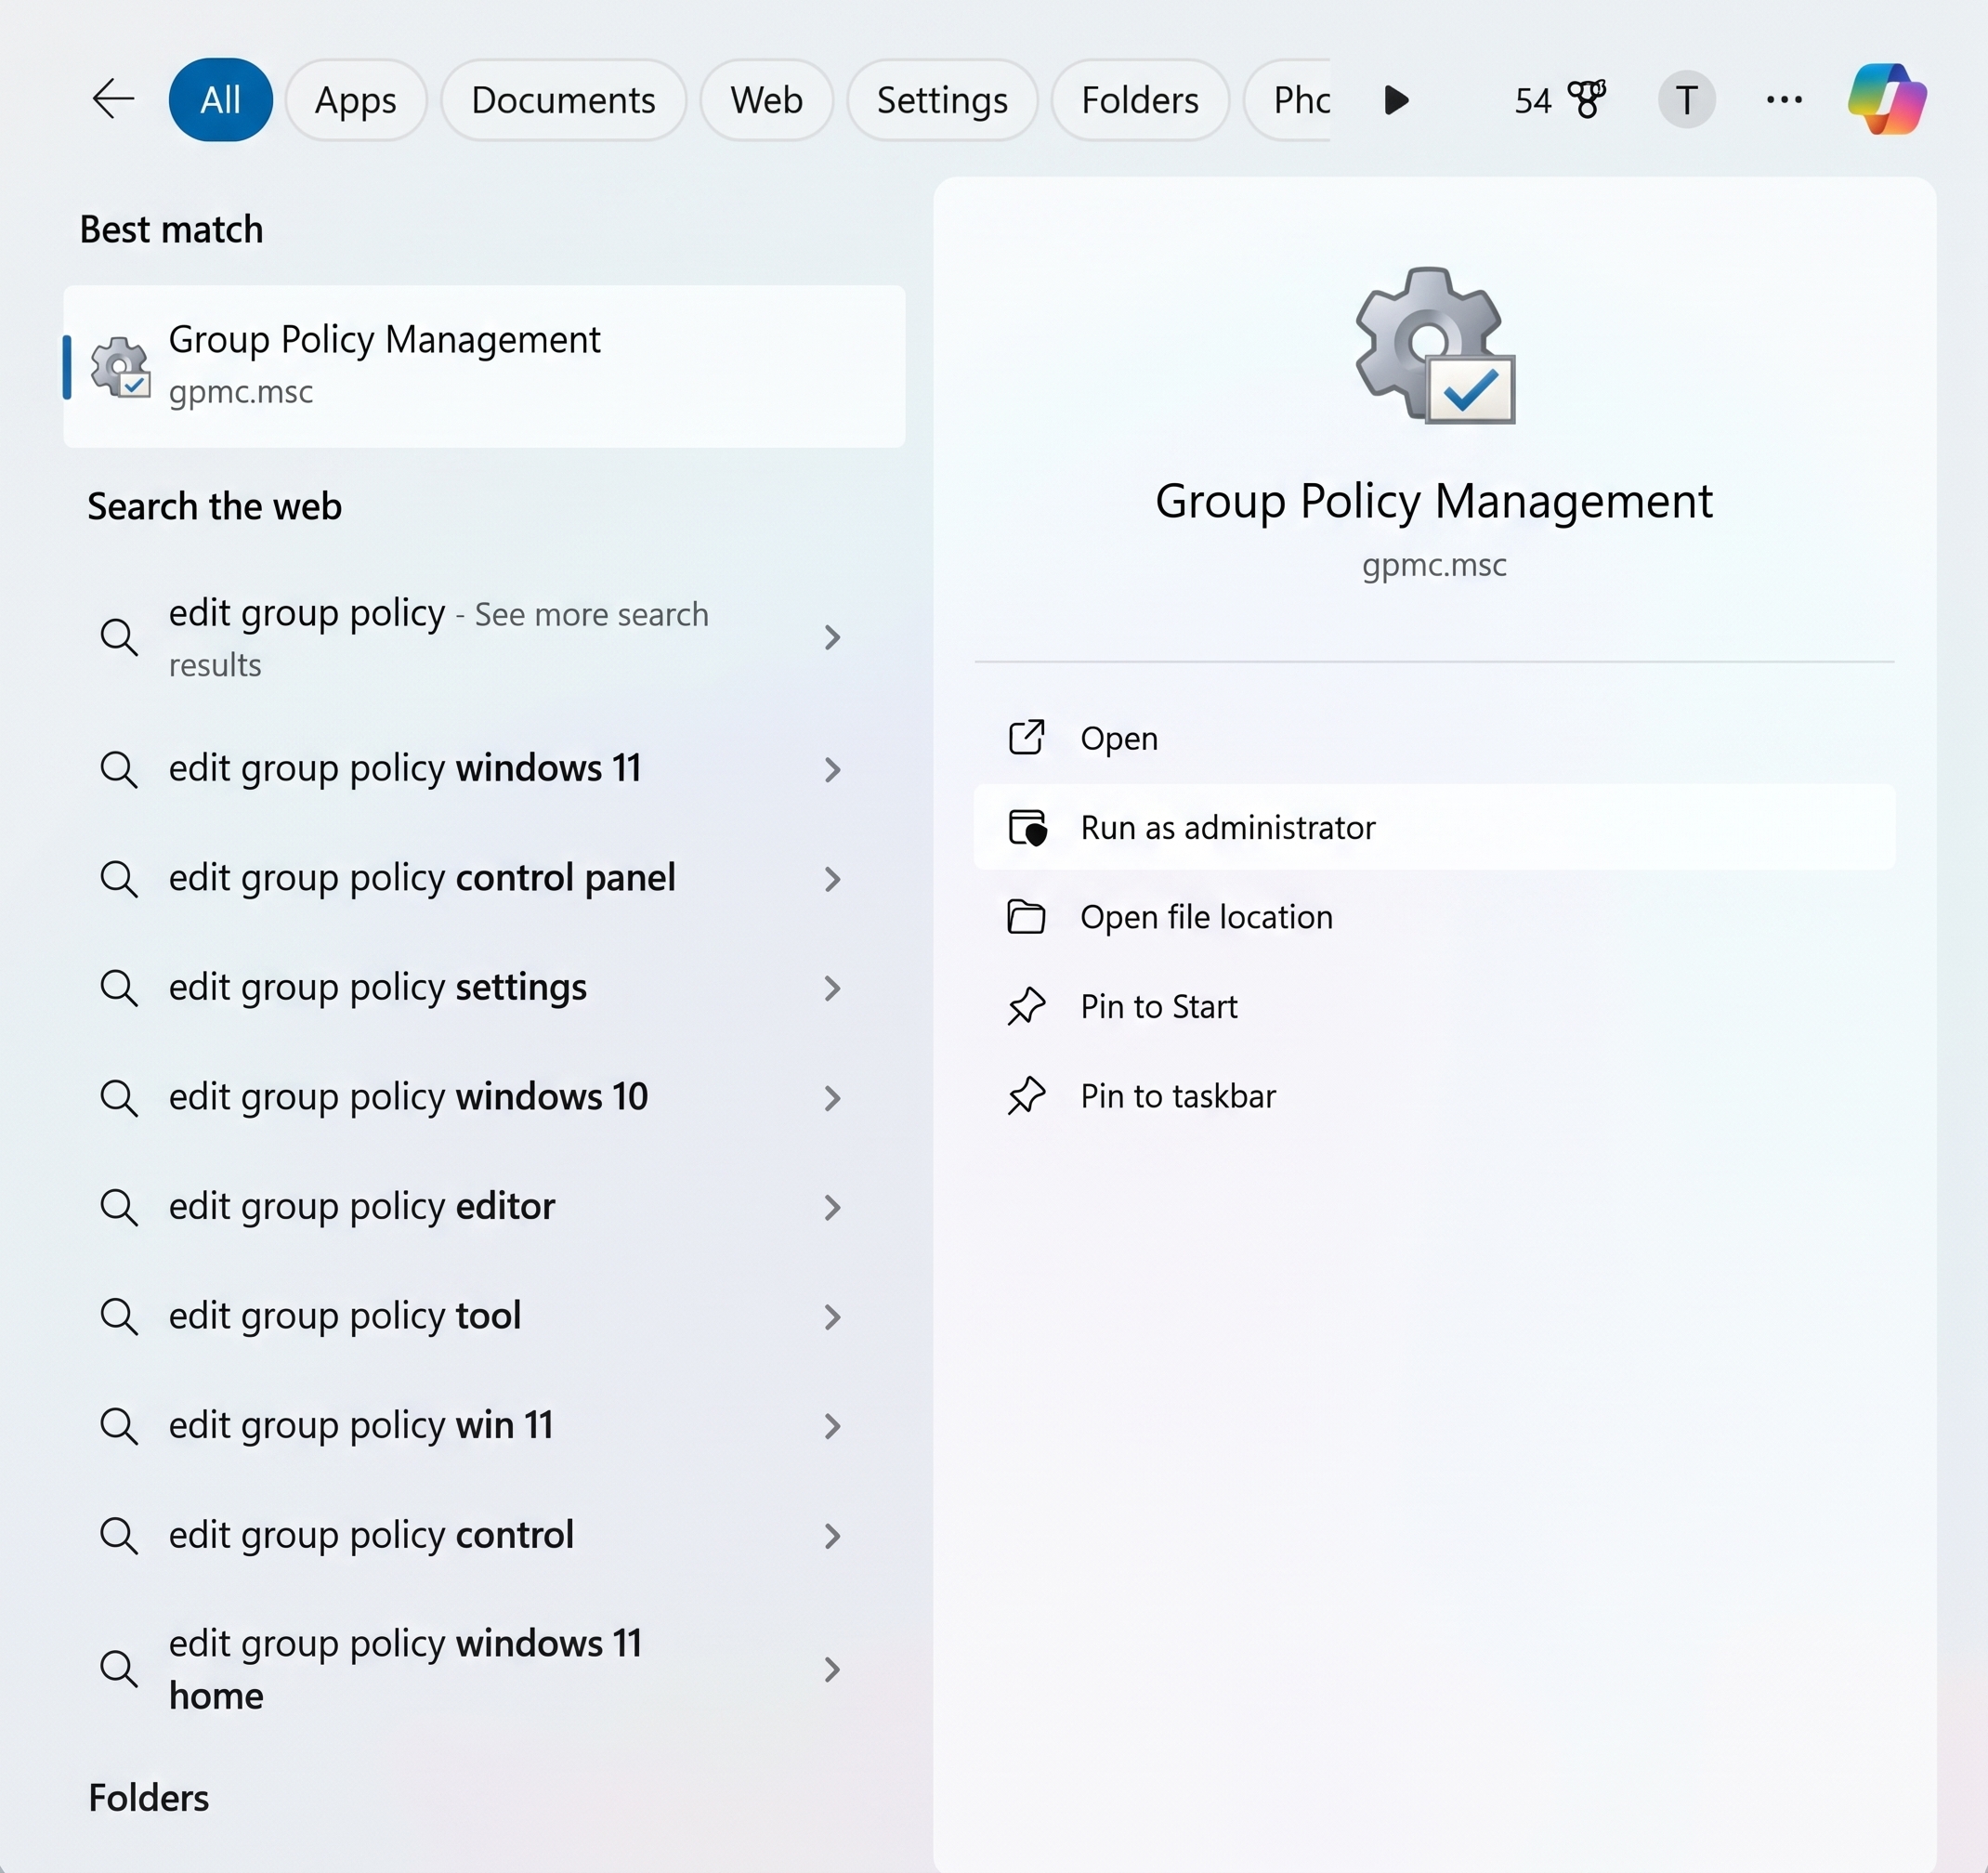Open the Group Policy Management best match result

[x=484, y=367]
